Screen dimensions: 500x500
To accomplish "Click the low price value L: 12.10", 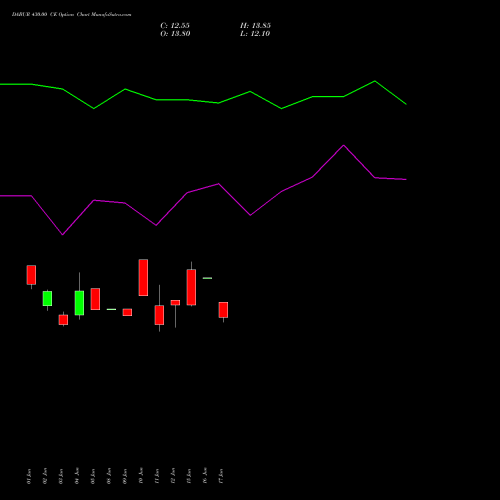I will (255, 34).
